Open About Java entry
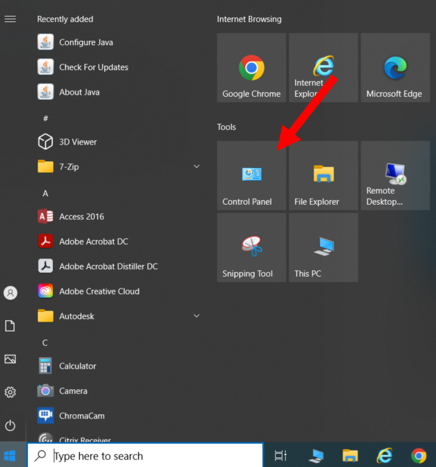 pos(118,92)
